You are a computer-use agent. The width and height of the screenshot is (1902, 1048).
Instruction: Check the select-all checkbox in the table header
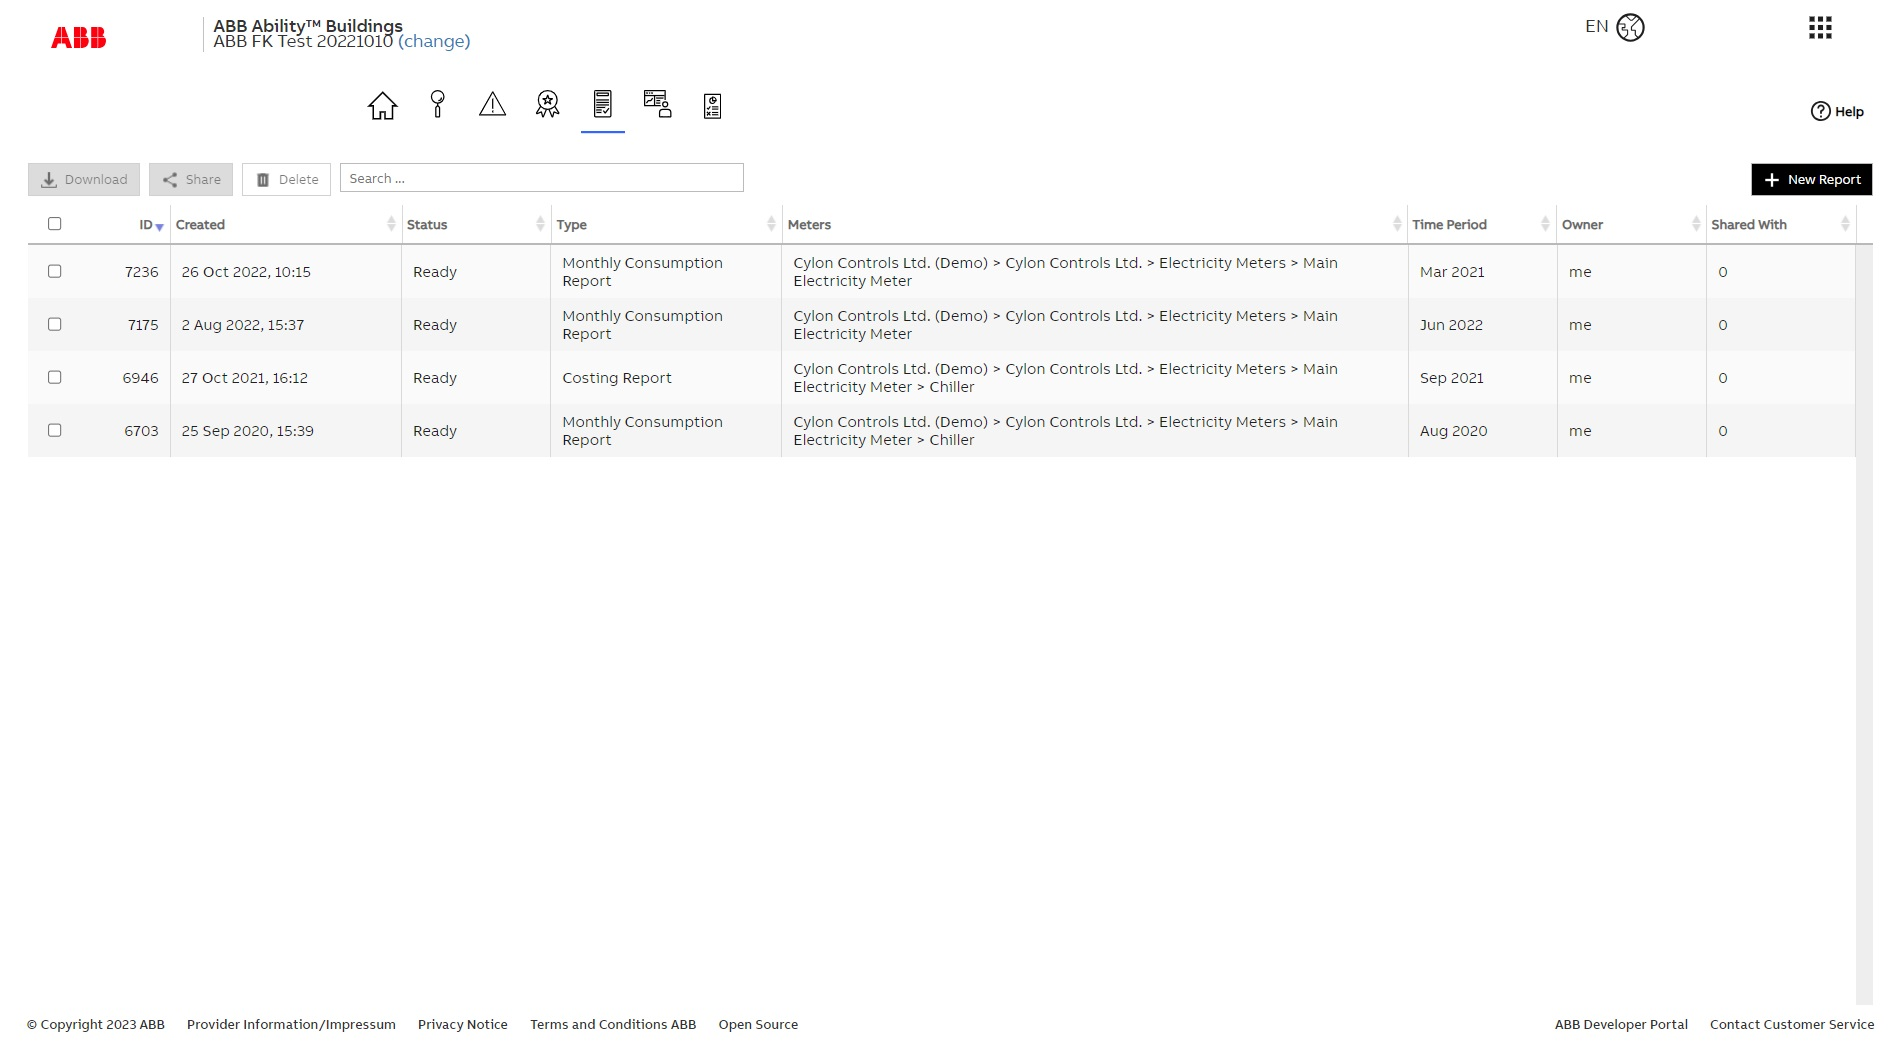tap(55, 223)
